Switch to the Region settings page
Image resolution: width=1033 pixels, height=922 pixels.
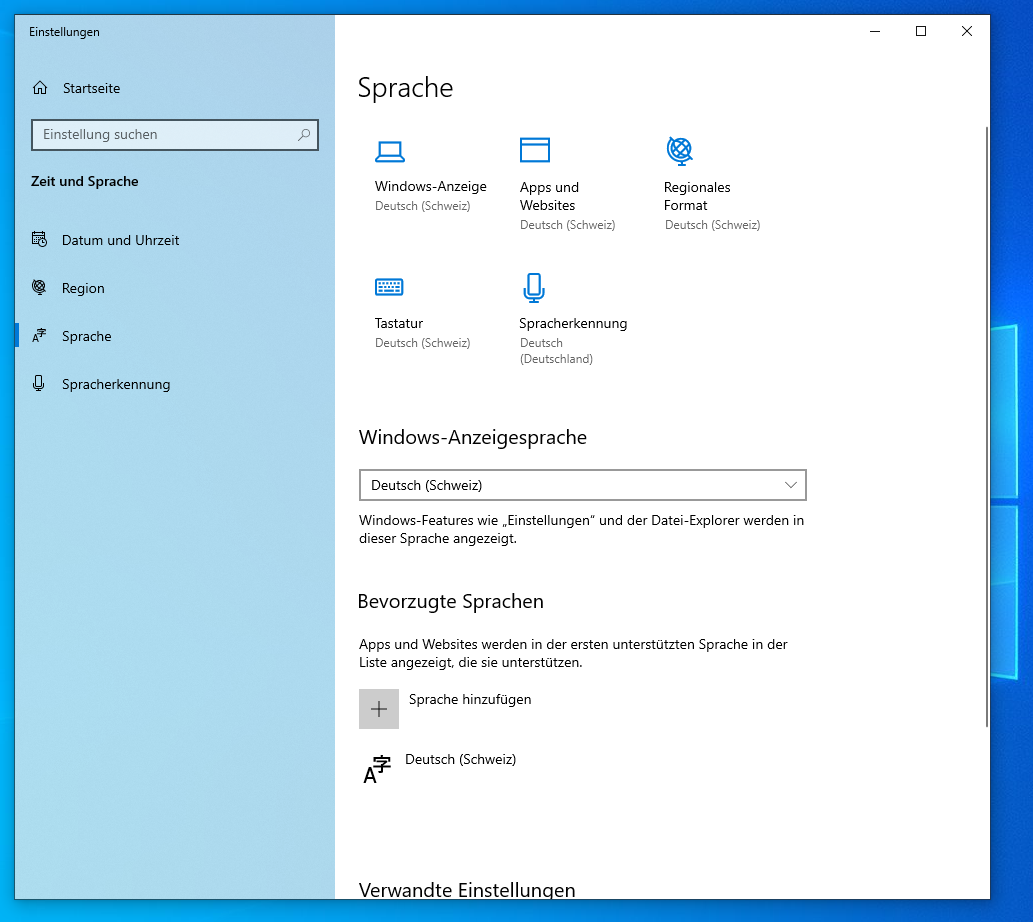tap(83, 288)
